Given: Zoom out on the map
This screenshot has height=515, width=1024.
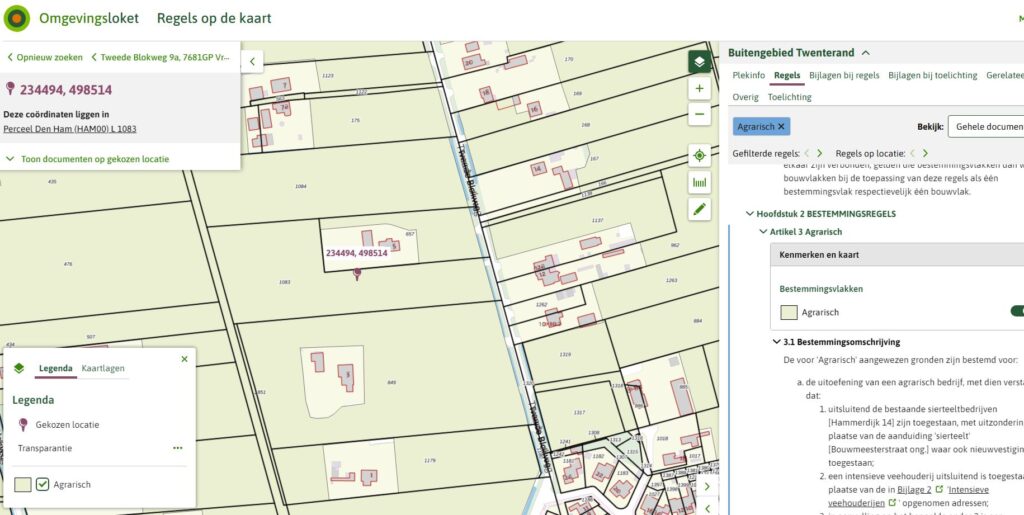Looking at the screenshot, I should tap(699, 114).
